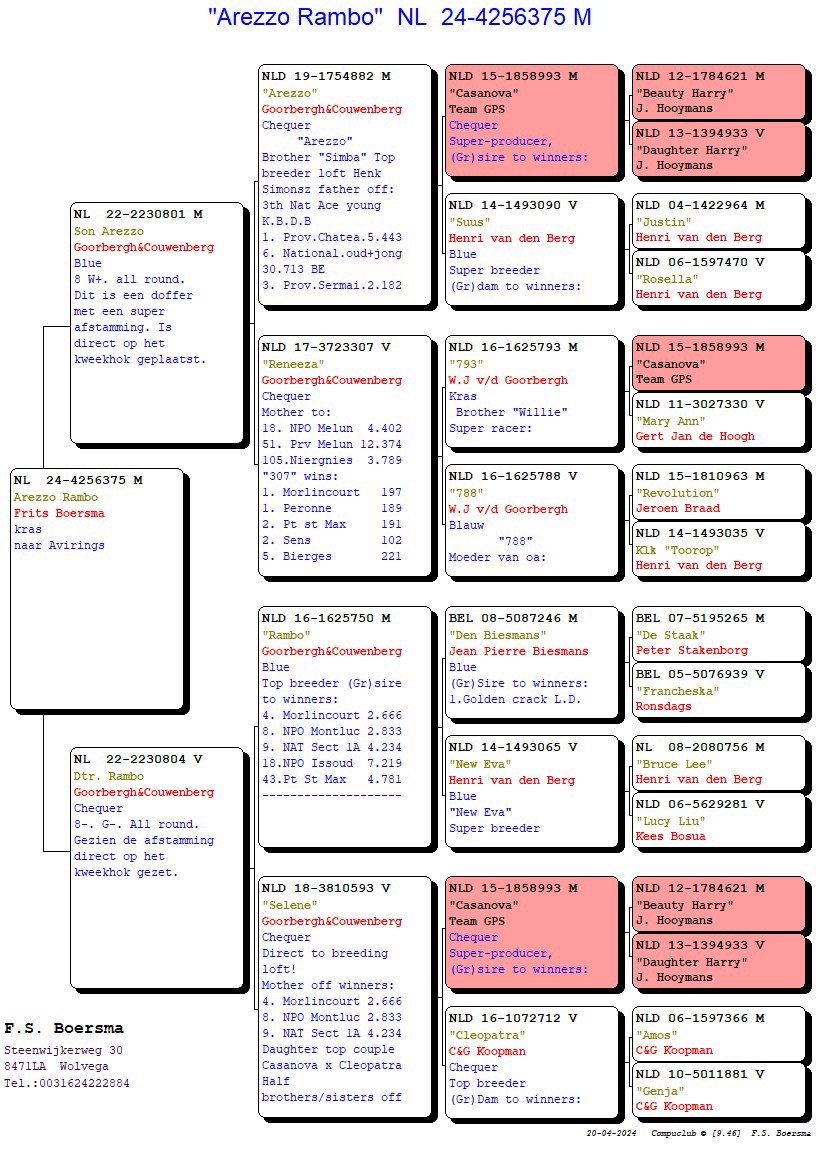Select the "Revolution" Jeroen Braad entry
This screenshot has height=1172, width=816.
(718, 492)
